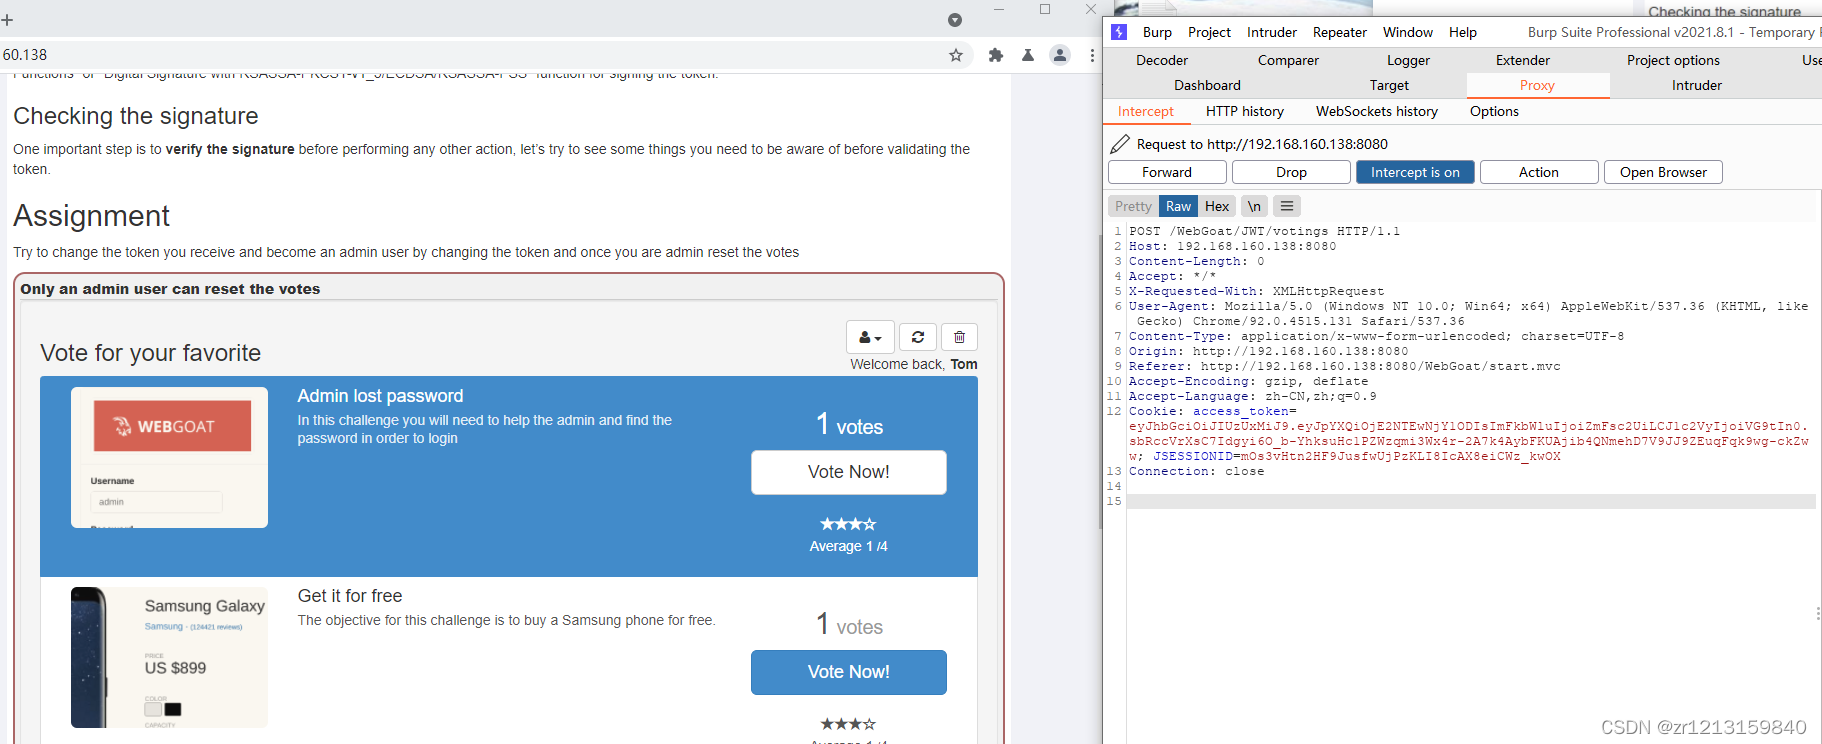
Task: Click the Admin lost password thumbnail
Action: [x=169, y=457]
